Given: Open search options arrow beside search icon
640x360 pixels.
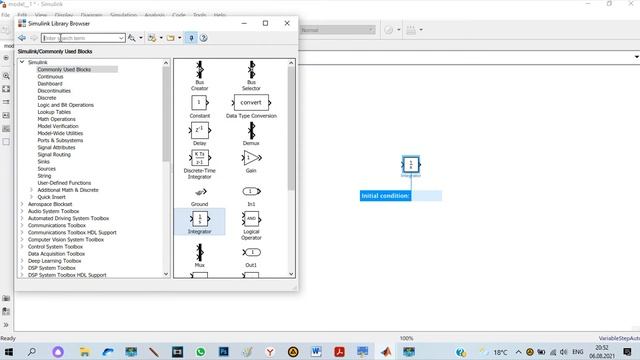Looking at the screenshot, I should [141, 38].
